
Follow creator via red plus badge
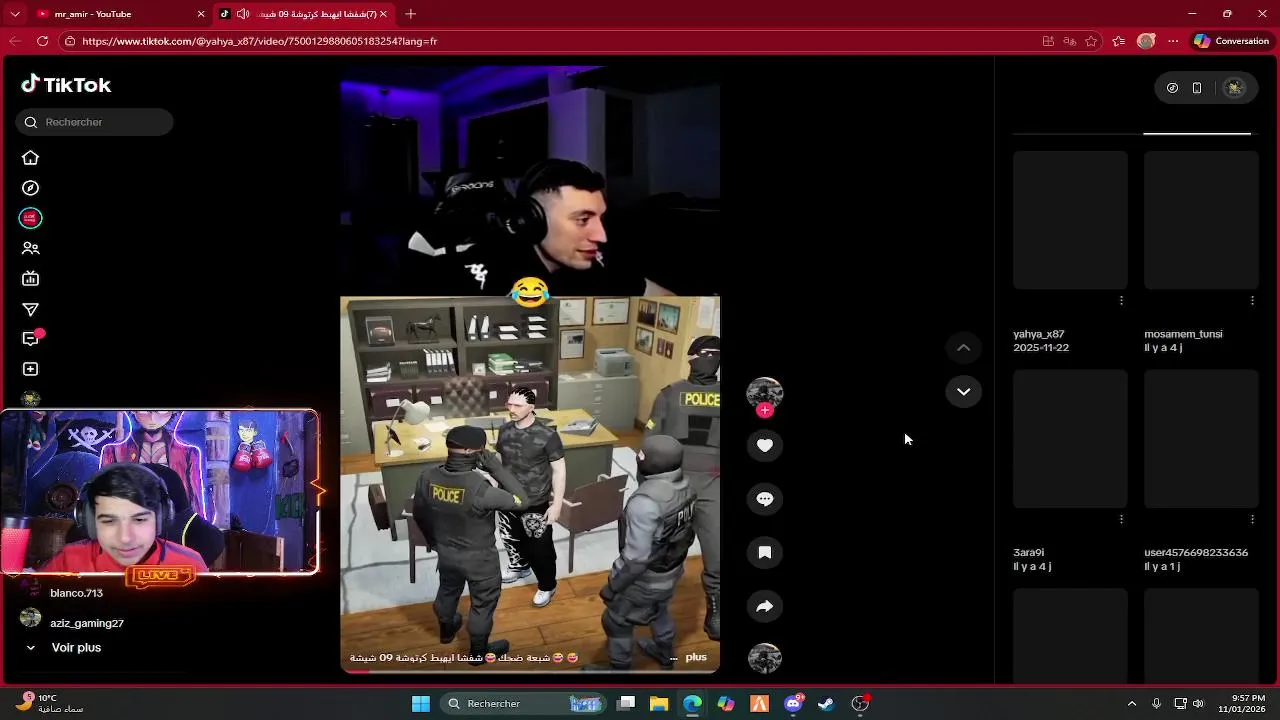pos(765,410)
